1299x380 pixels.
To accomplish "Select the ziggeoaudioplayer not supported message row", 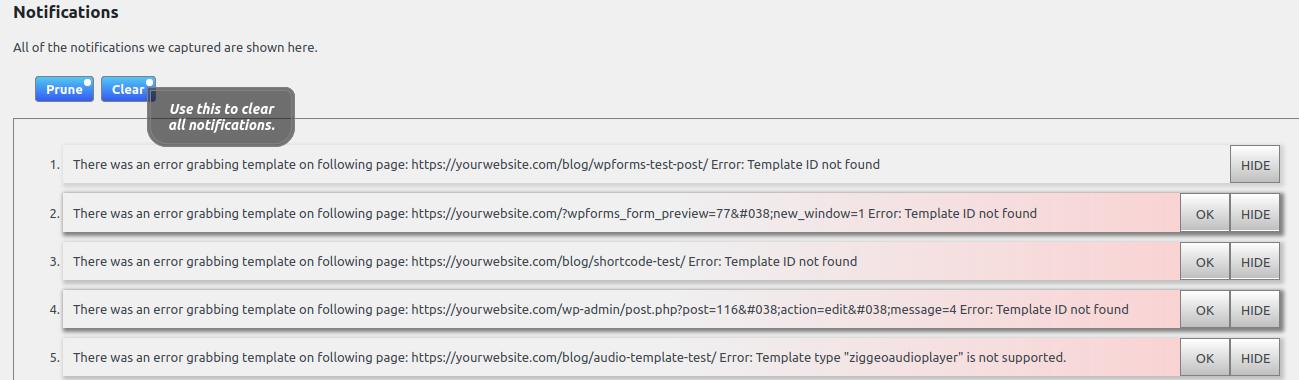I will 622,358.
